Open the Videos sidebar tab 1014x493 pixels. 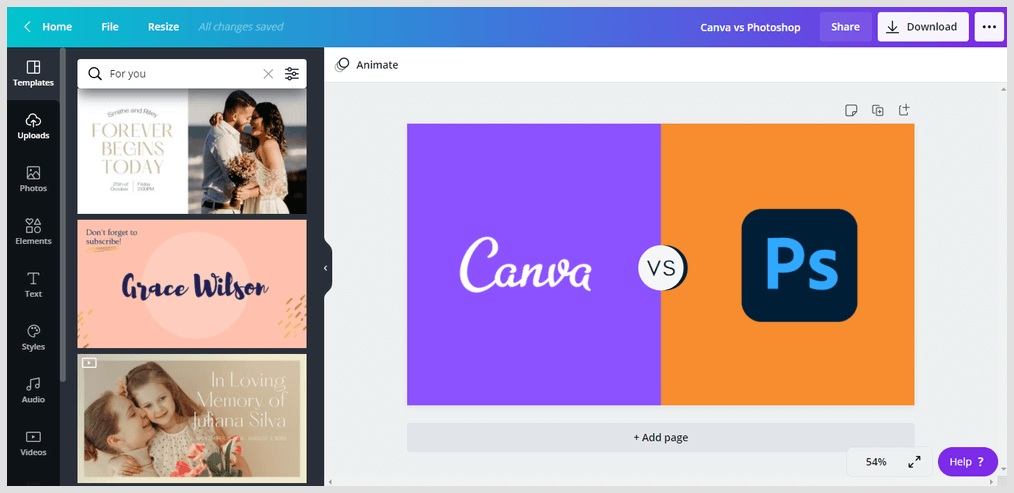(33, 443)
